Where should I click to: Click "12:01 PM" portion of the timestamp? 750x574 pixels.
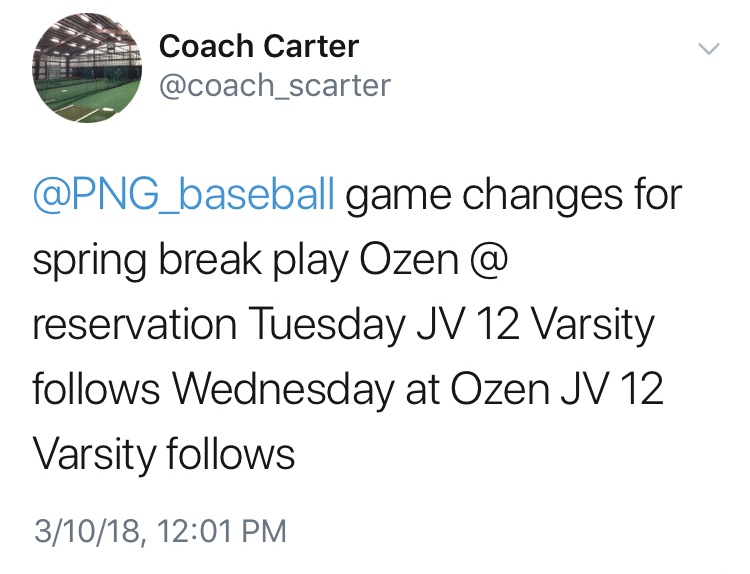[x=221, y=531]
